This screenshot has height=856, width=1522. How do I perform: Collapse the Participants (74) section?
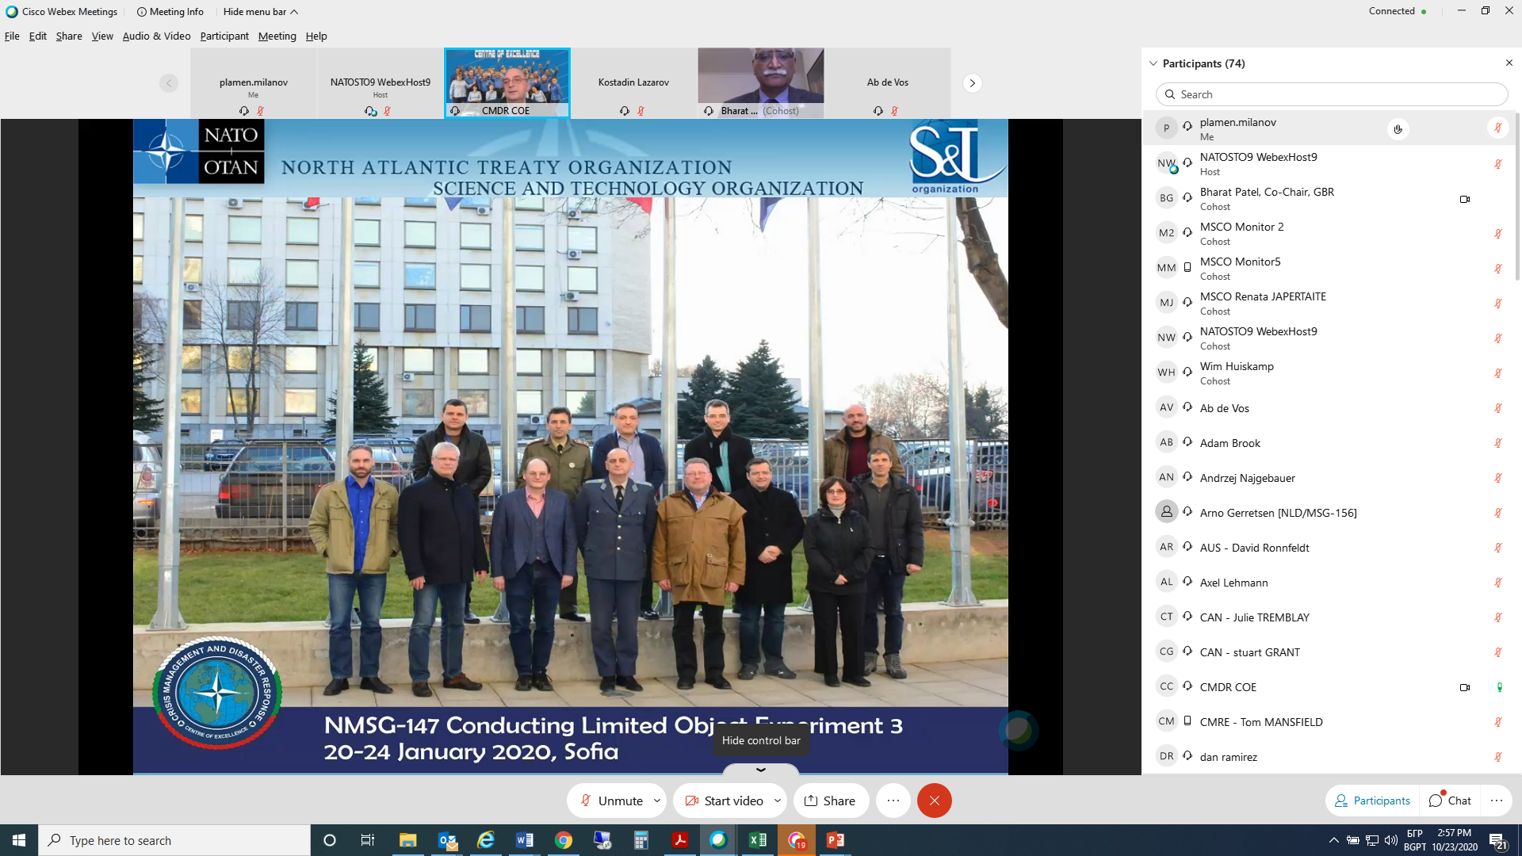pyautogui.click(x=1153, y=63)
